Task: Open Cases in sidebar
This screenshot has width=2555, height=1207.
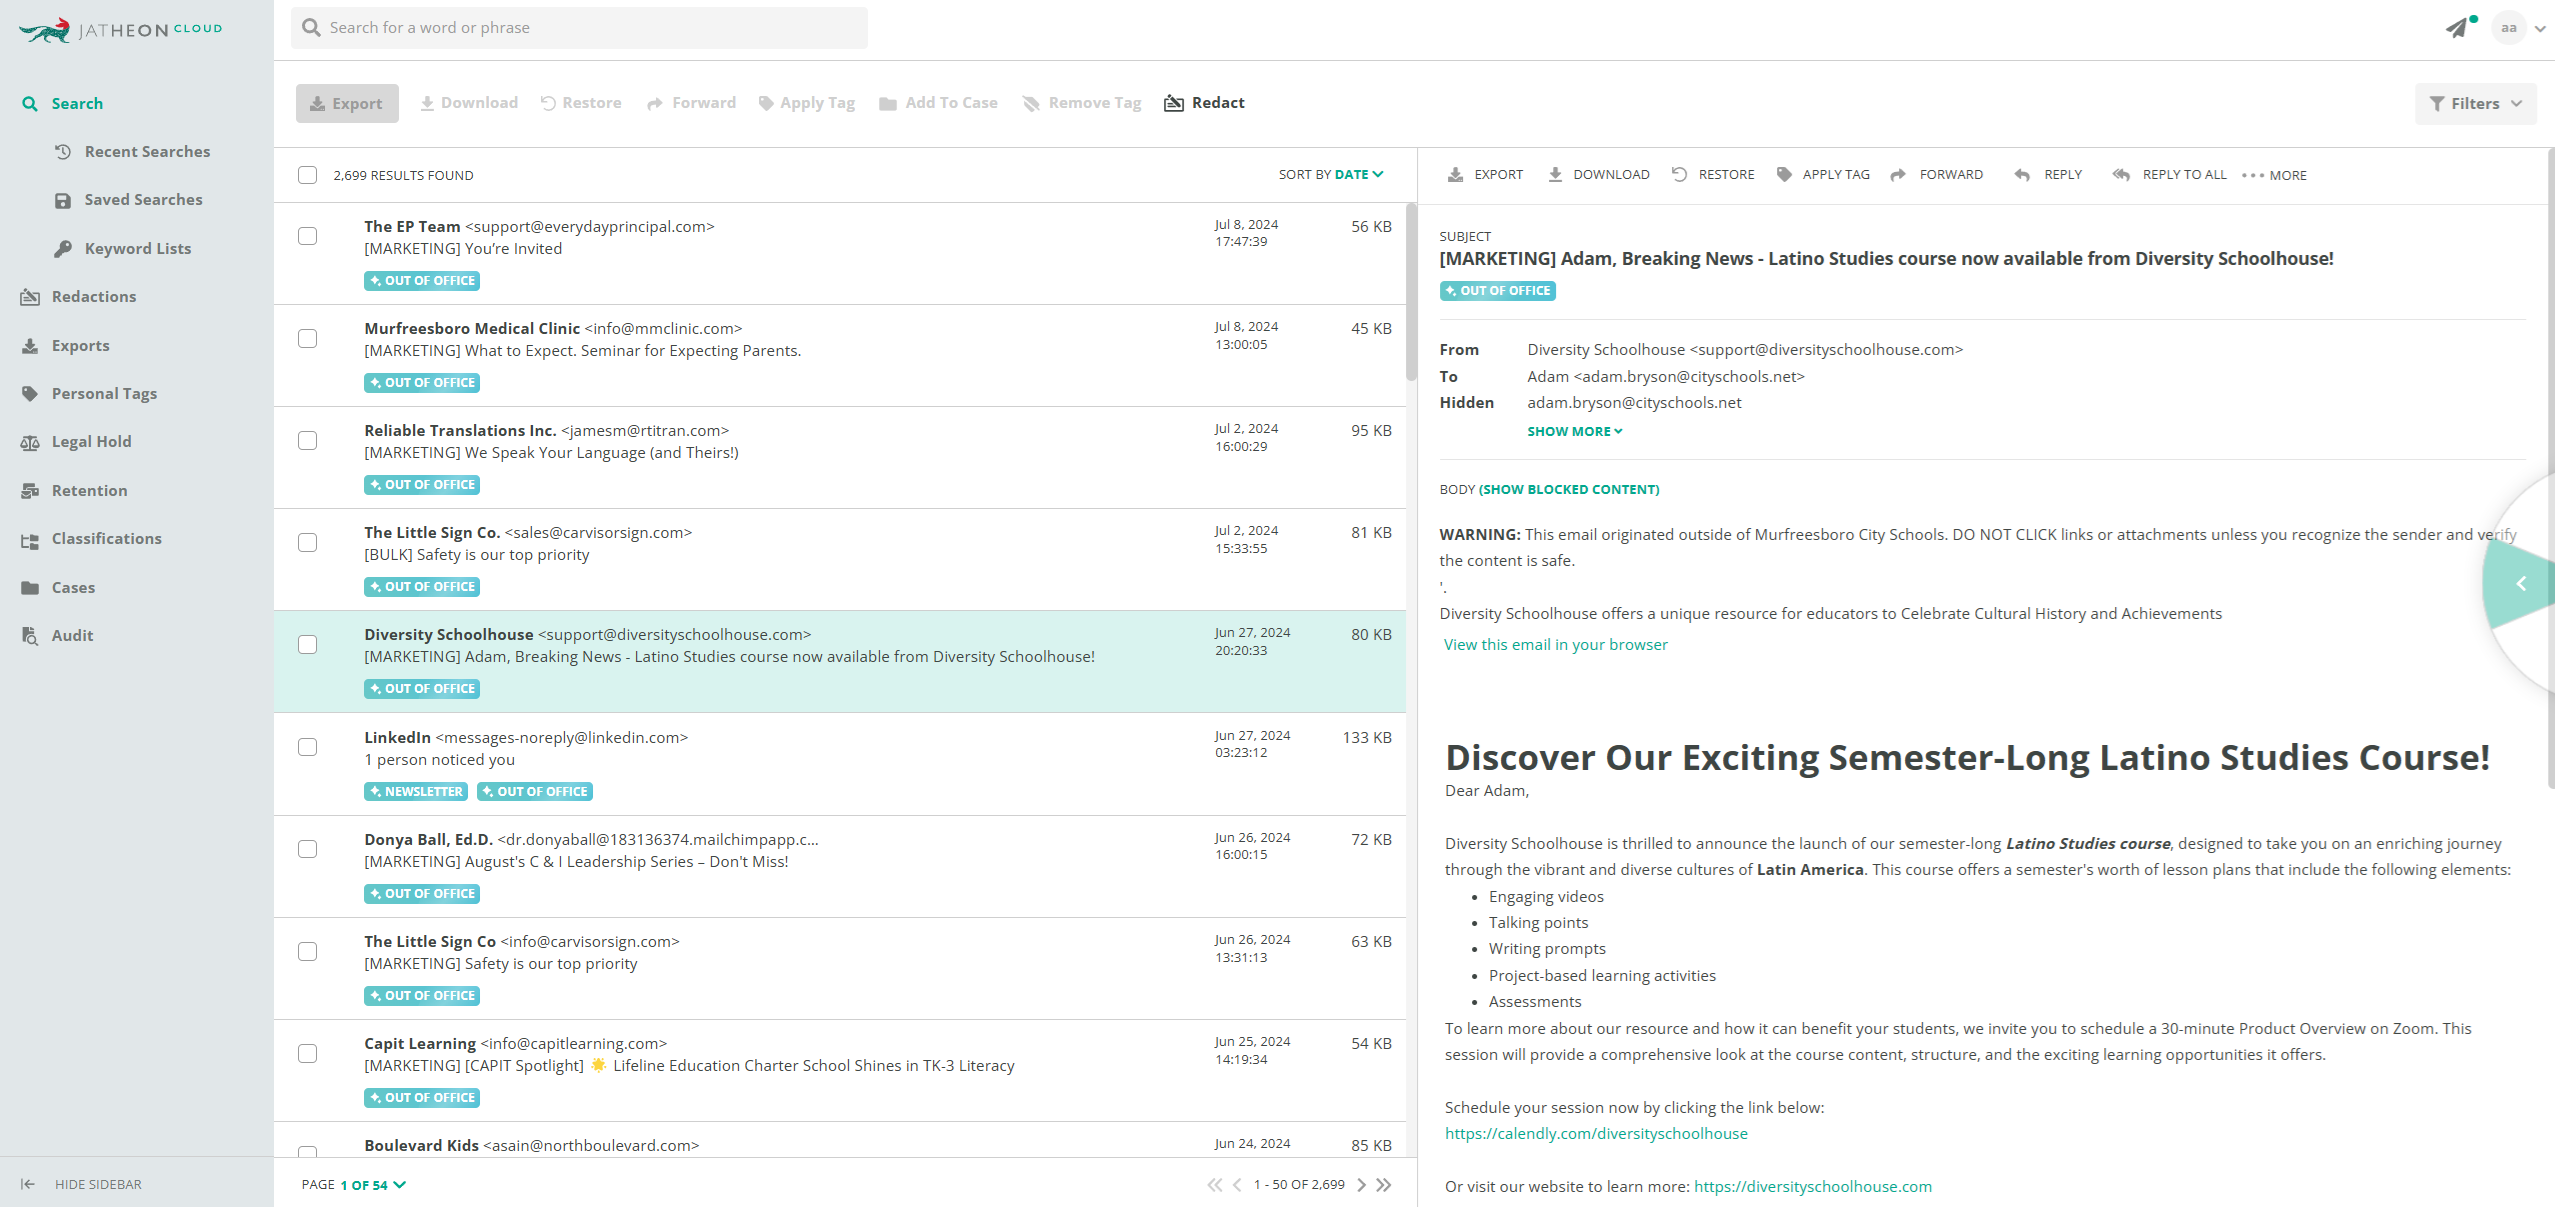Action: (73, 588)
